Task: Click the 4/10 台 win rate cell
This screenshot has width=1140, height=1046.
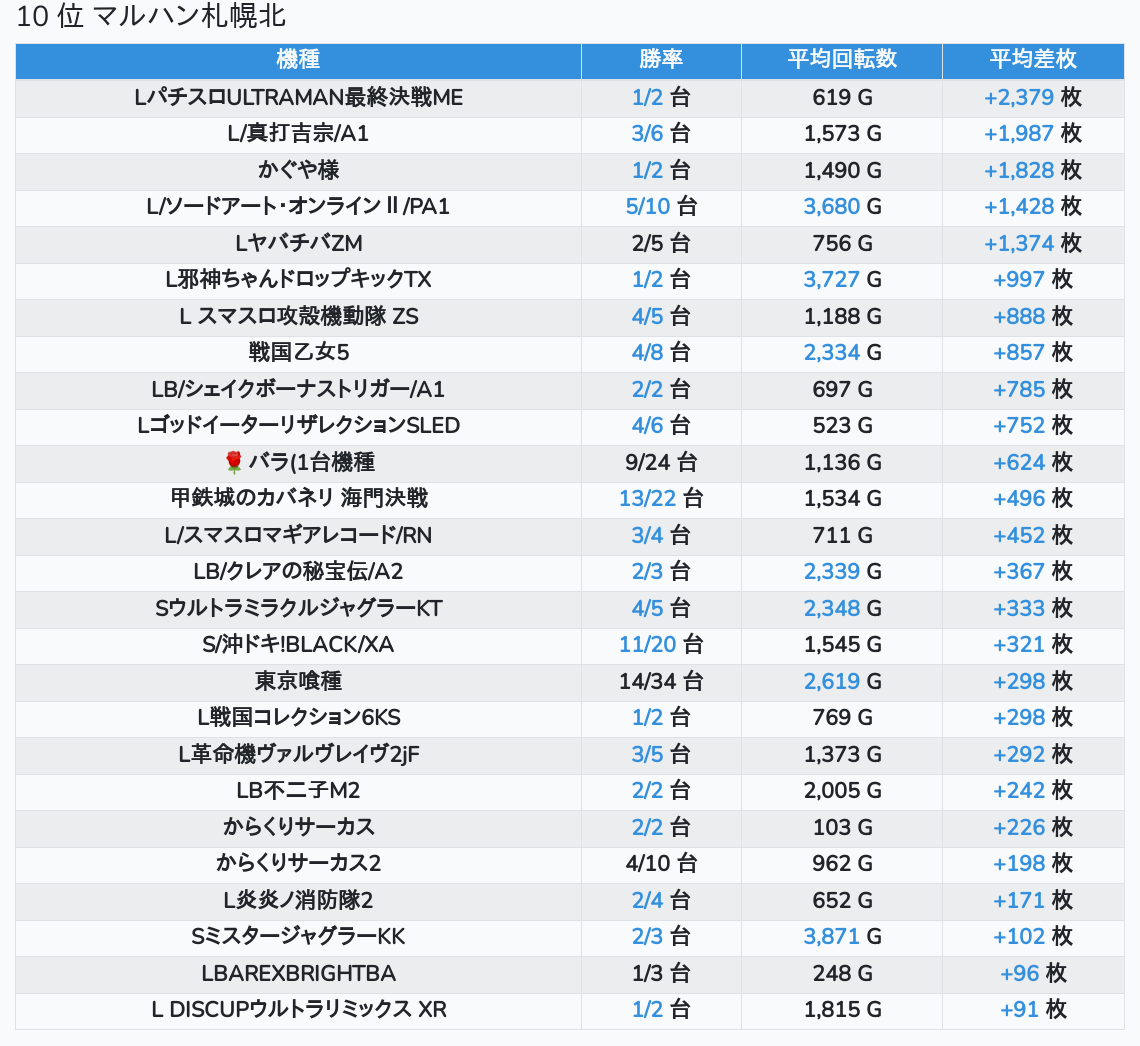Action: tap(661, 864)
